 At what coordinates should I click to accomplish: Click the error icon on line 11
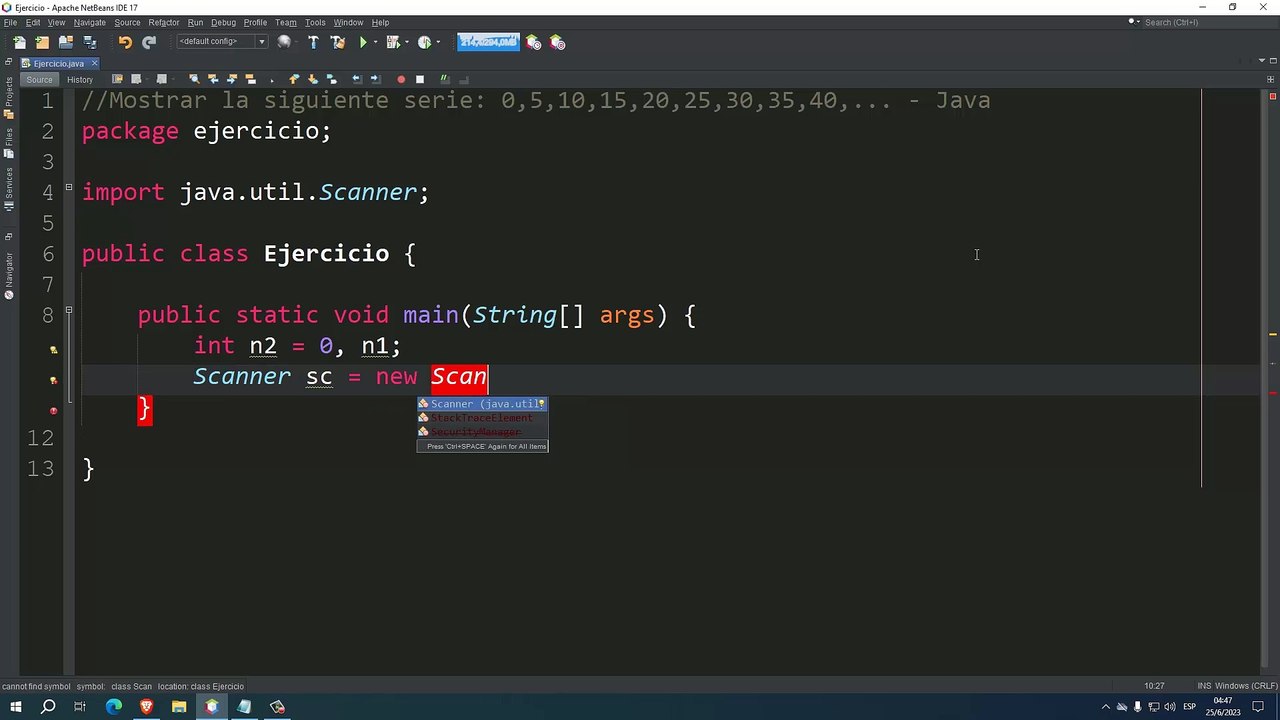[x=53, y=411]
